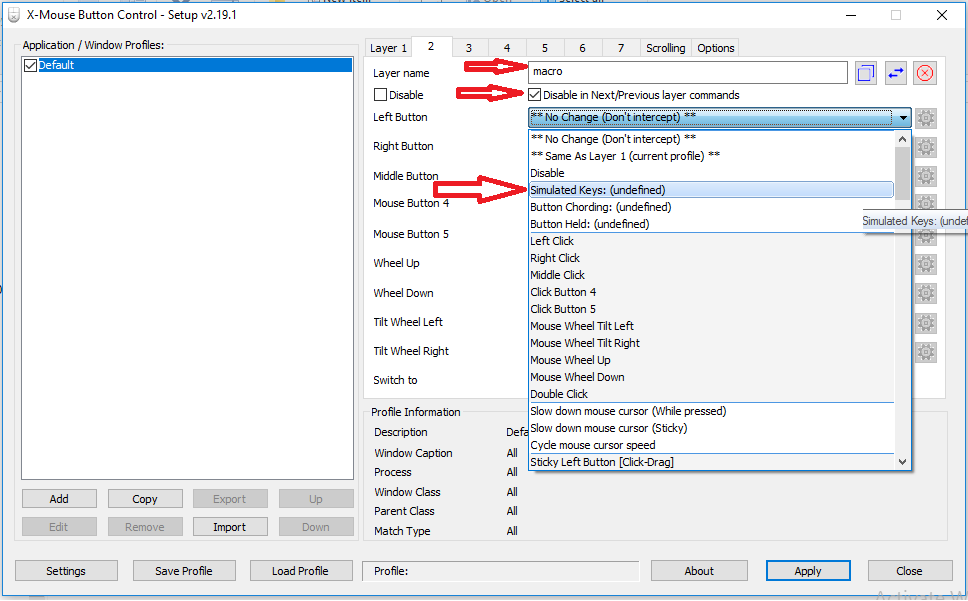Open settings gear for Wheel Down

pos(925,293)
